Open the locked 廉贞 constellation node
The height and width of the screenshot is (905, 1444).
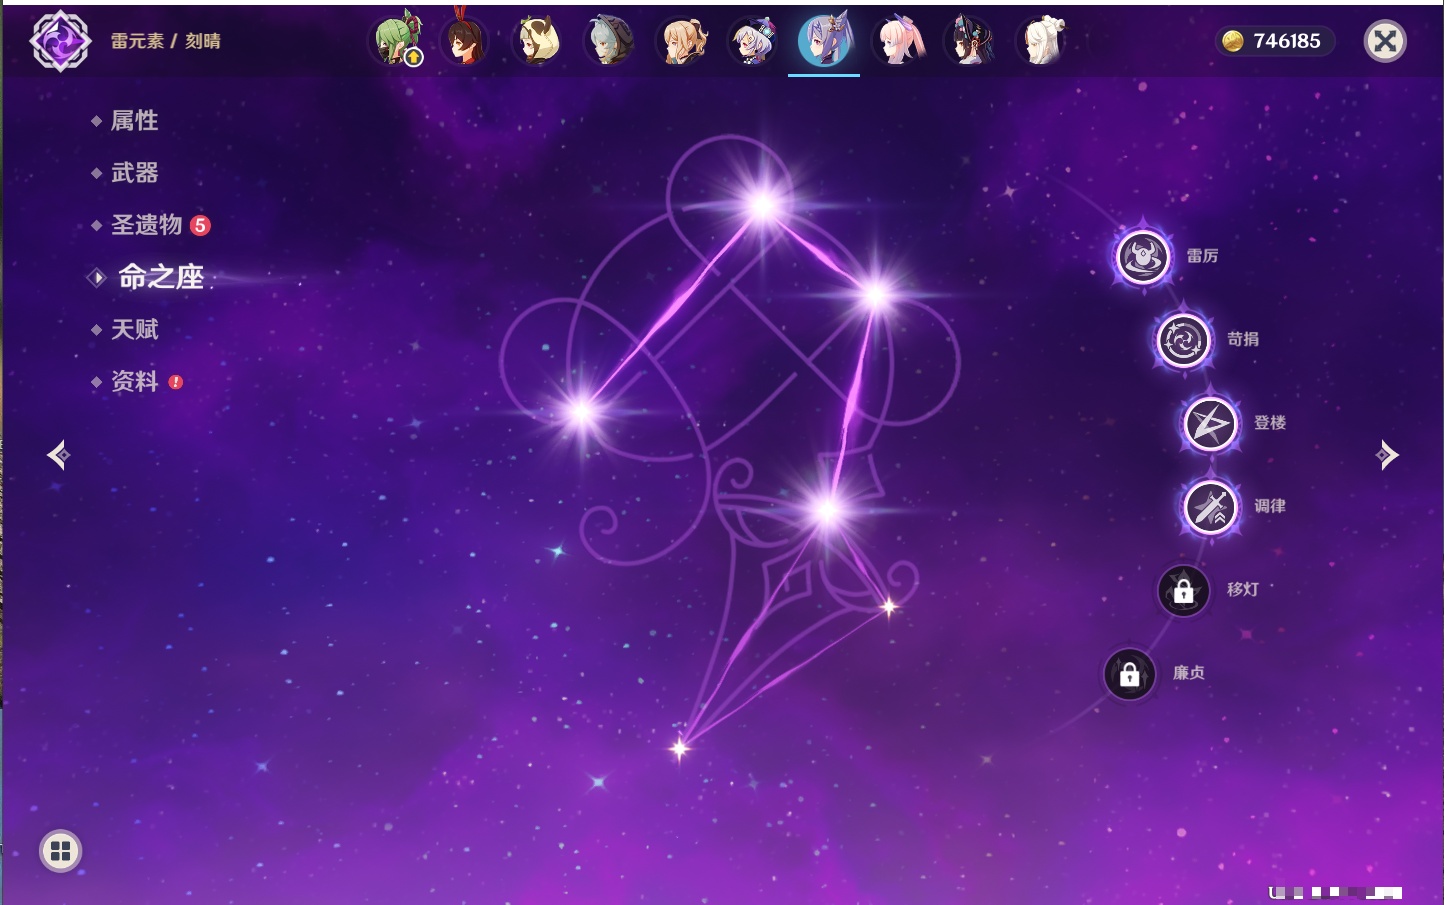pos(1130,674)
